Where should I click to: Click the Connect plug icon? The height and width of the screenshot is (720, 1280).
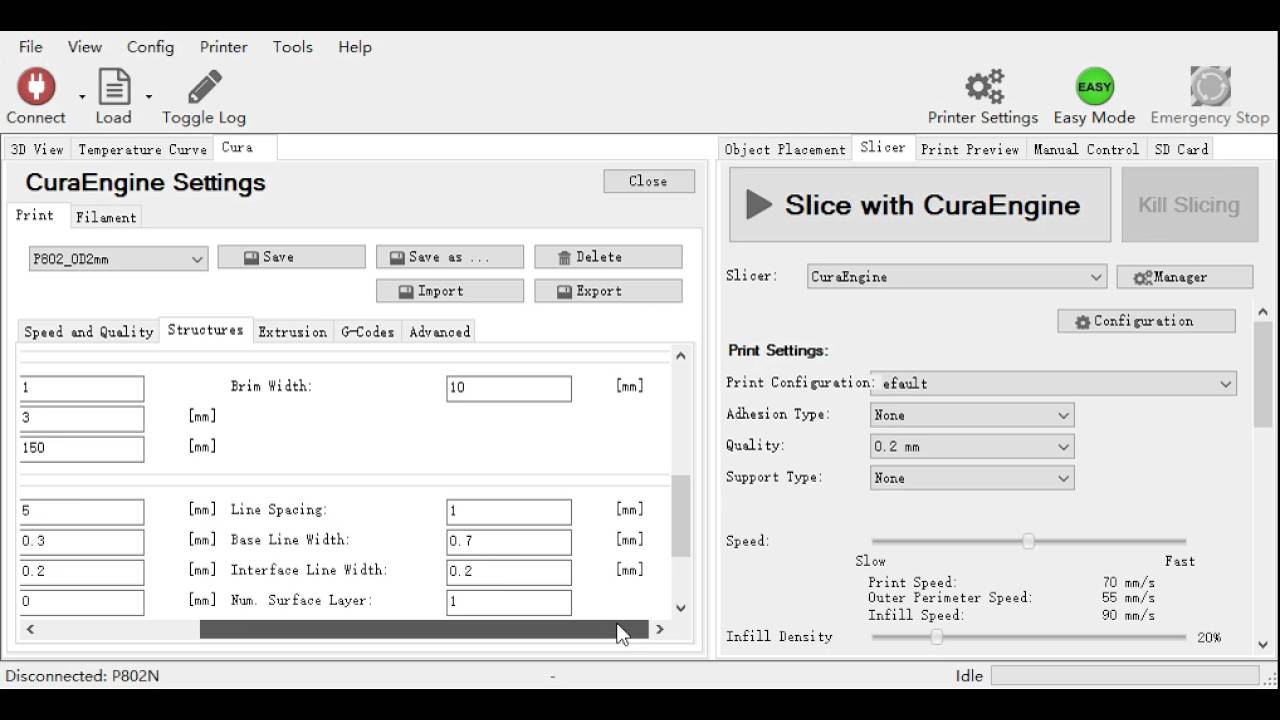[x=36, y=86]
